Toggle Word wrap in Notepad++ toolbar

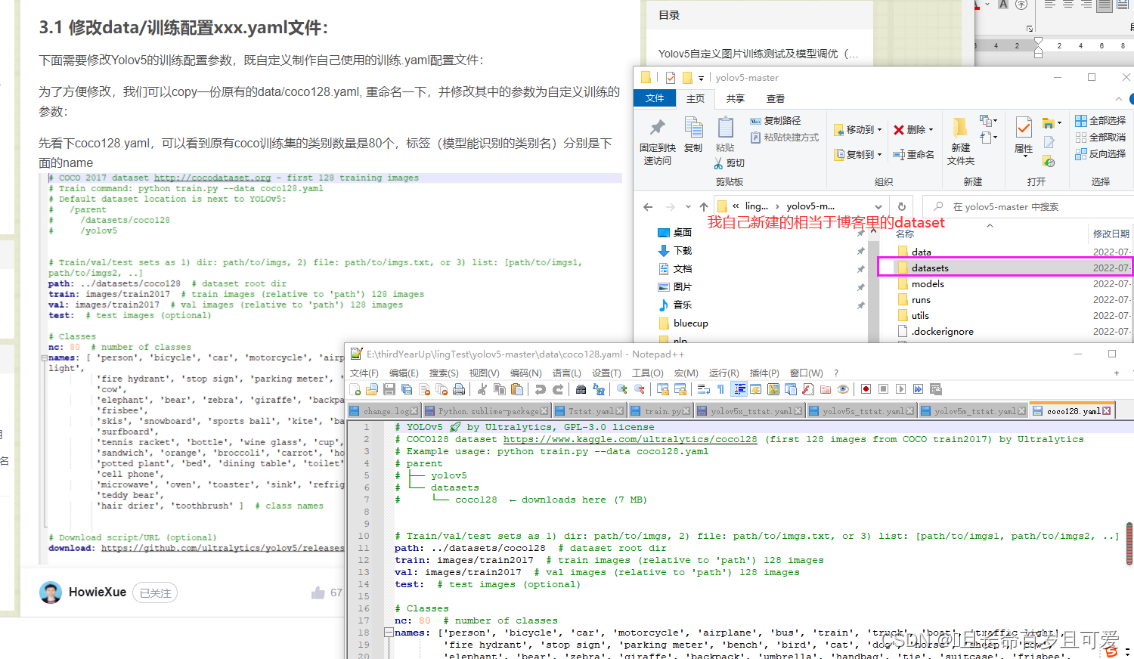(x=703, y=390)
